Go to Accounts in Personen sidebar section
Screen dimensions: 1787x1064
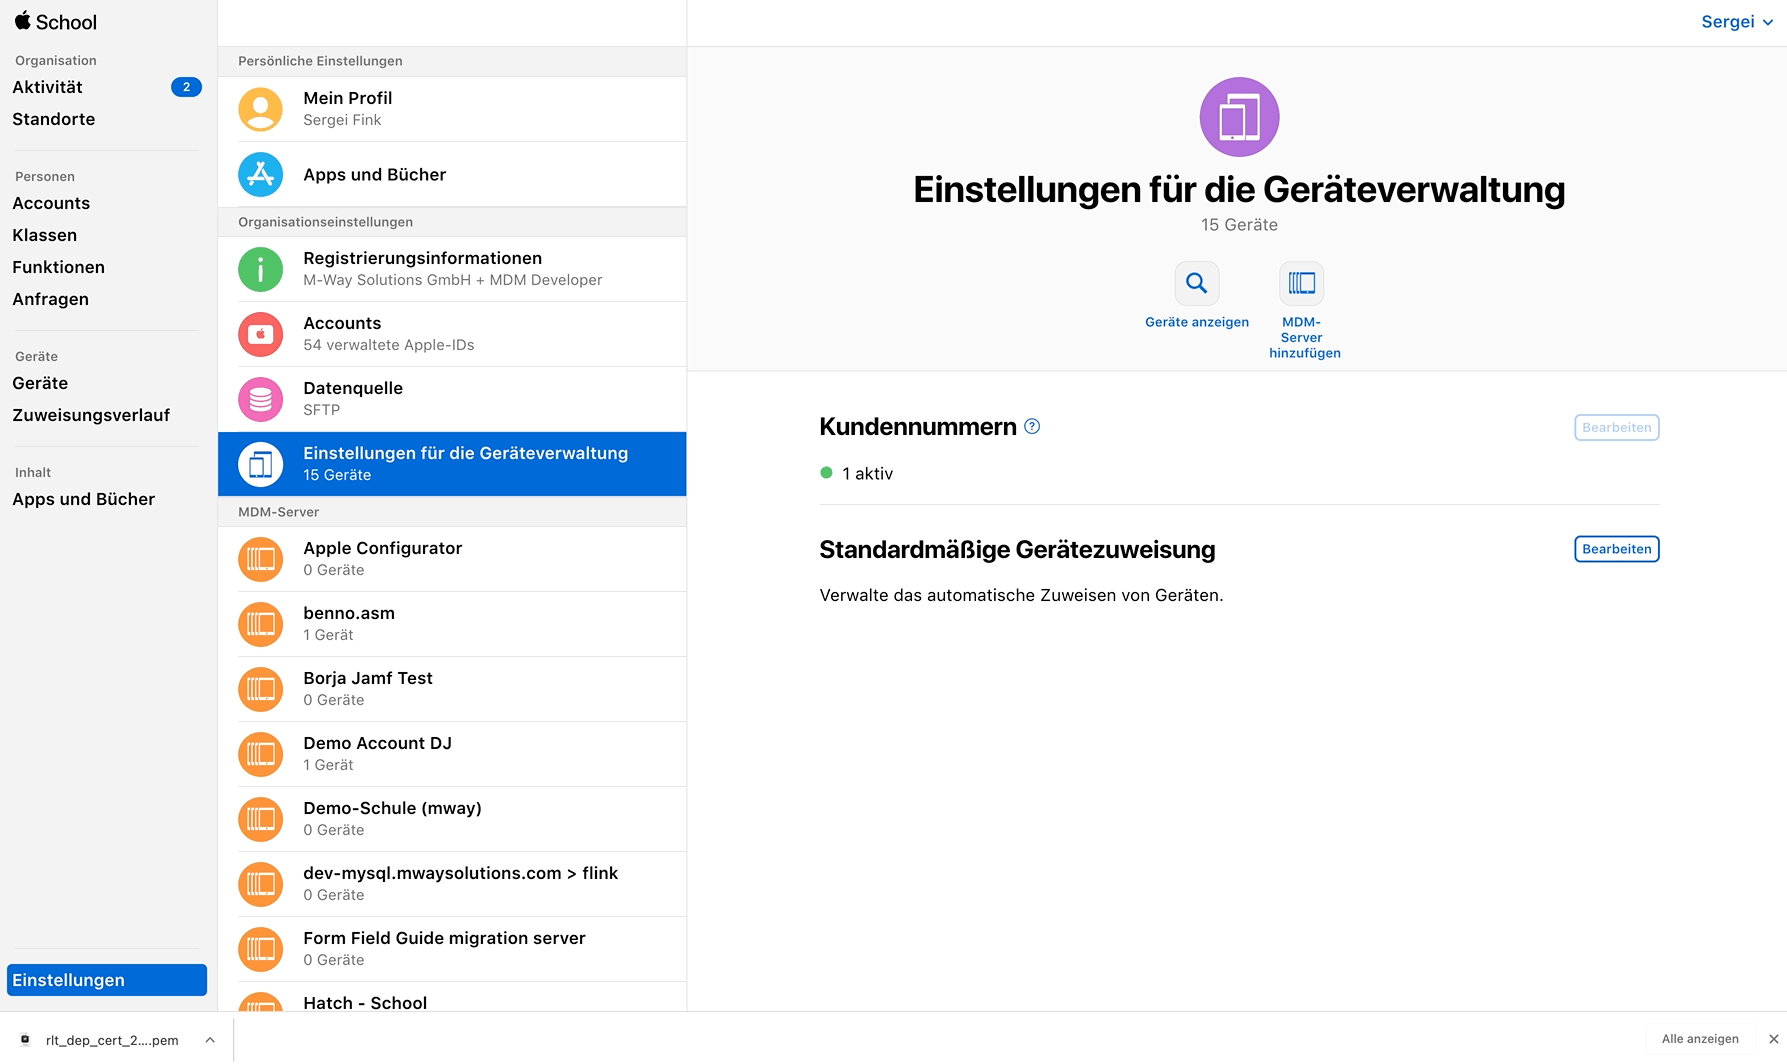[x=51, y=203]
